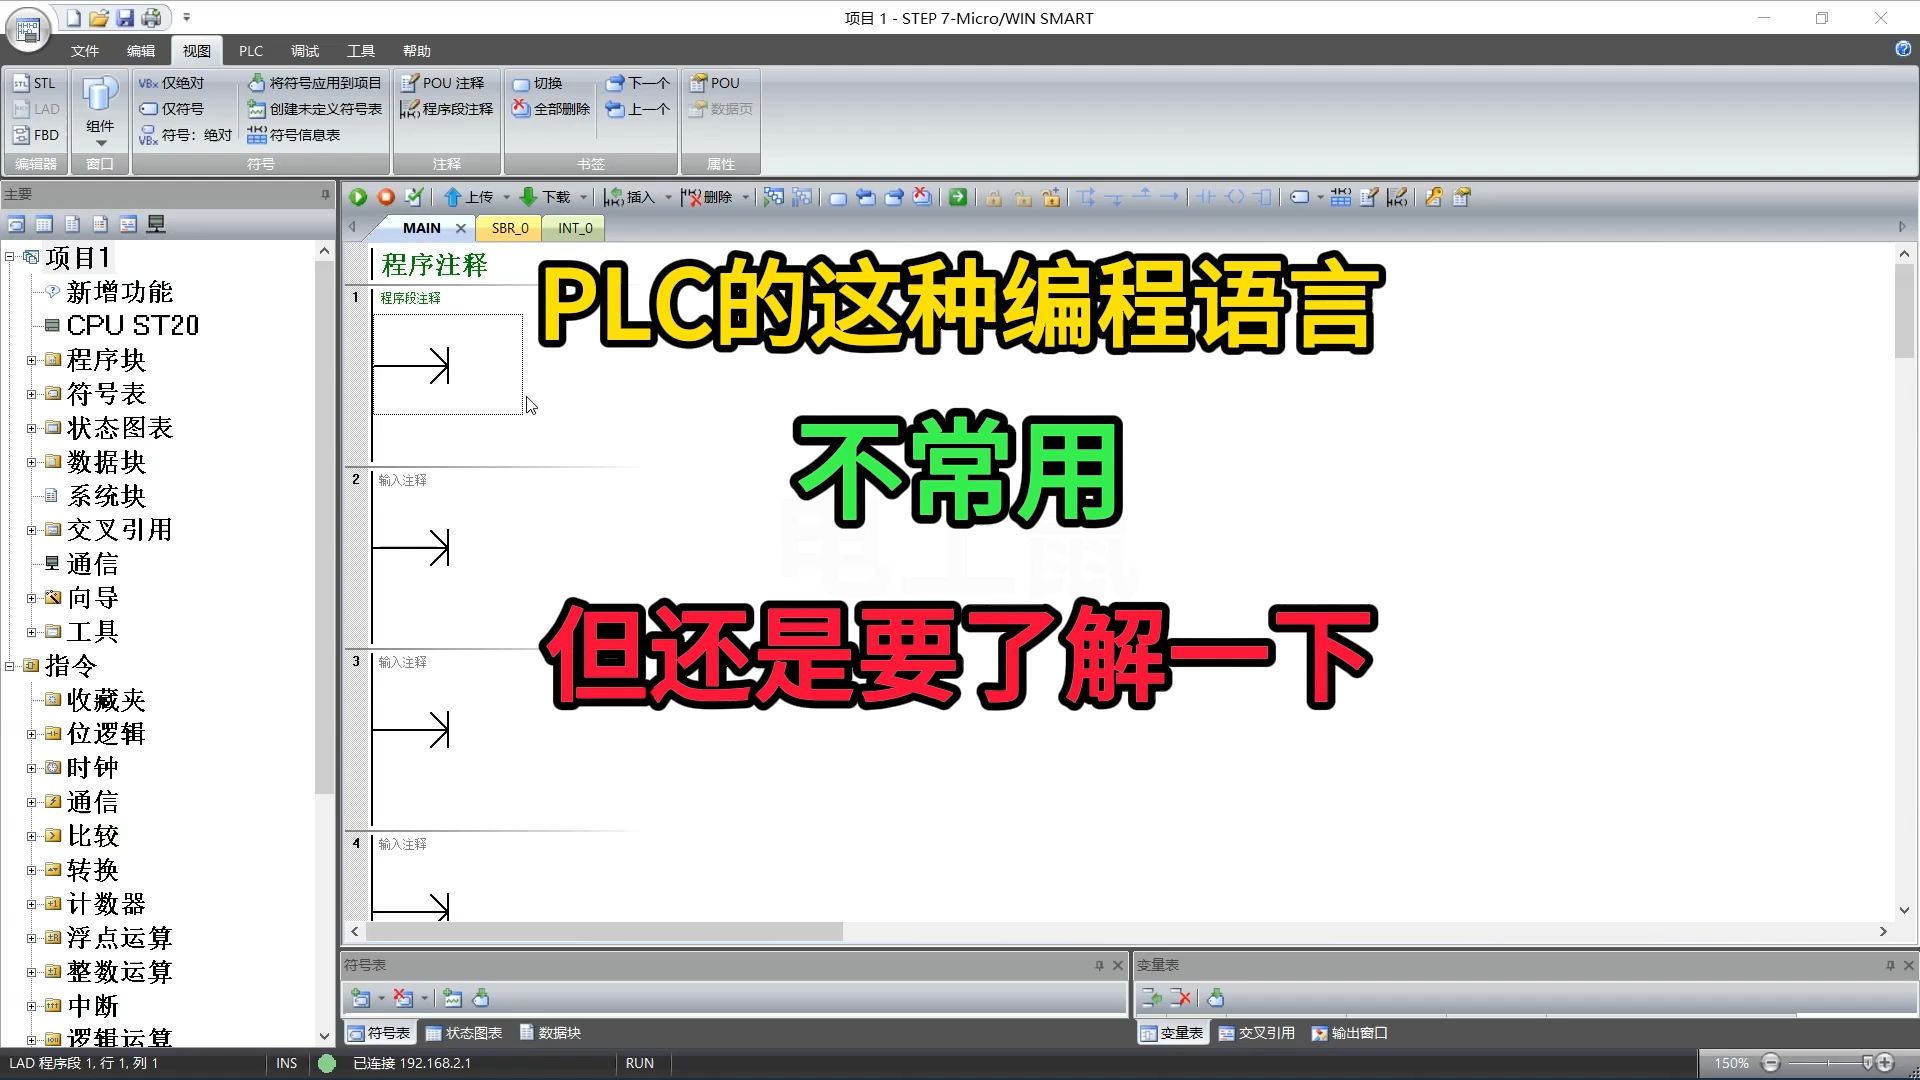Viewport: 1920px width, 1080px height.
Task: Open the 帮助 ribbon tab
Action: pyautogui.click(x=417, y=51)
